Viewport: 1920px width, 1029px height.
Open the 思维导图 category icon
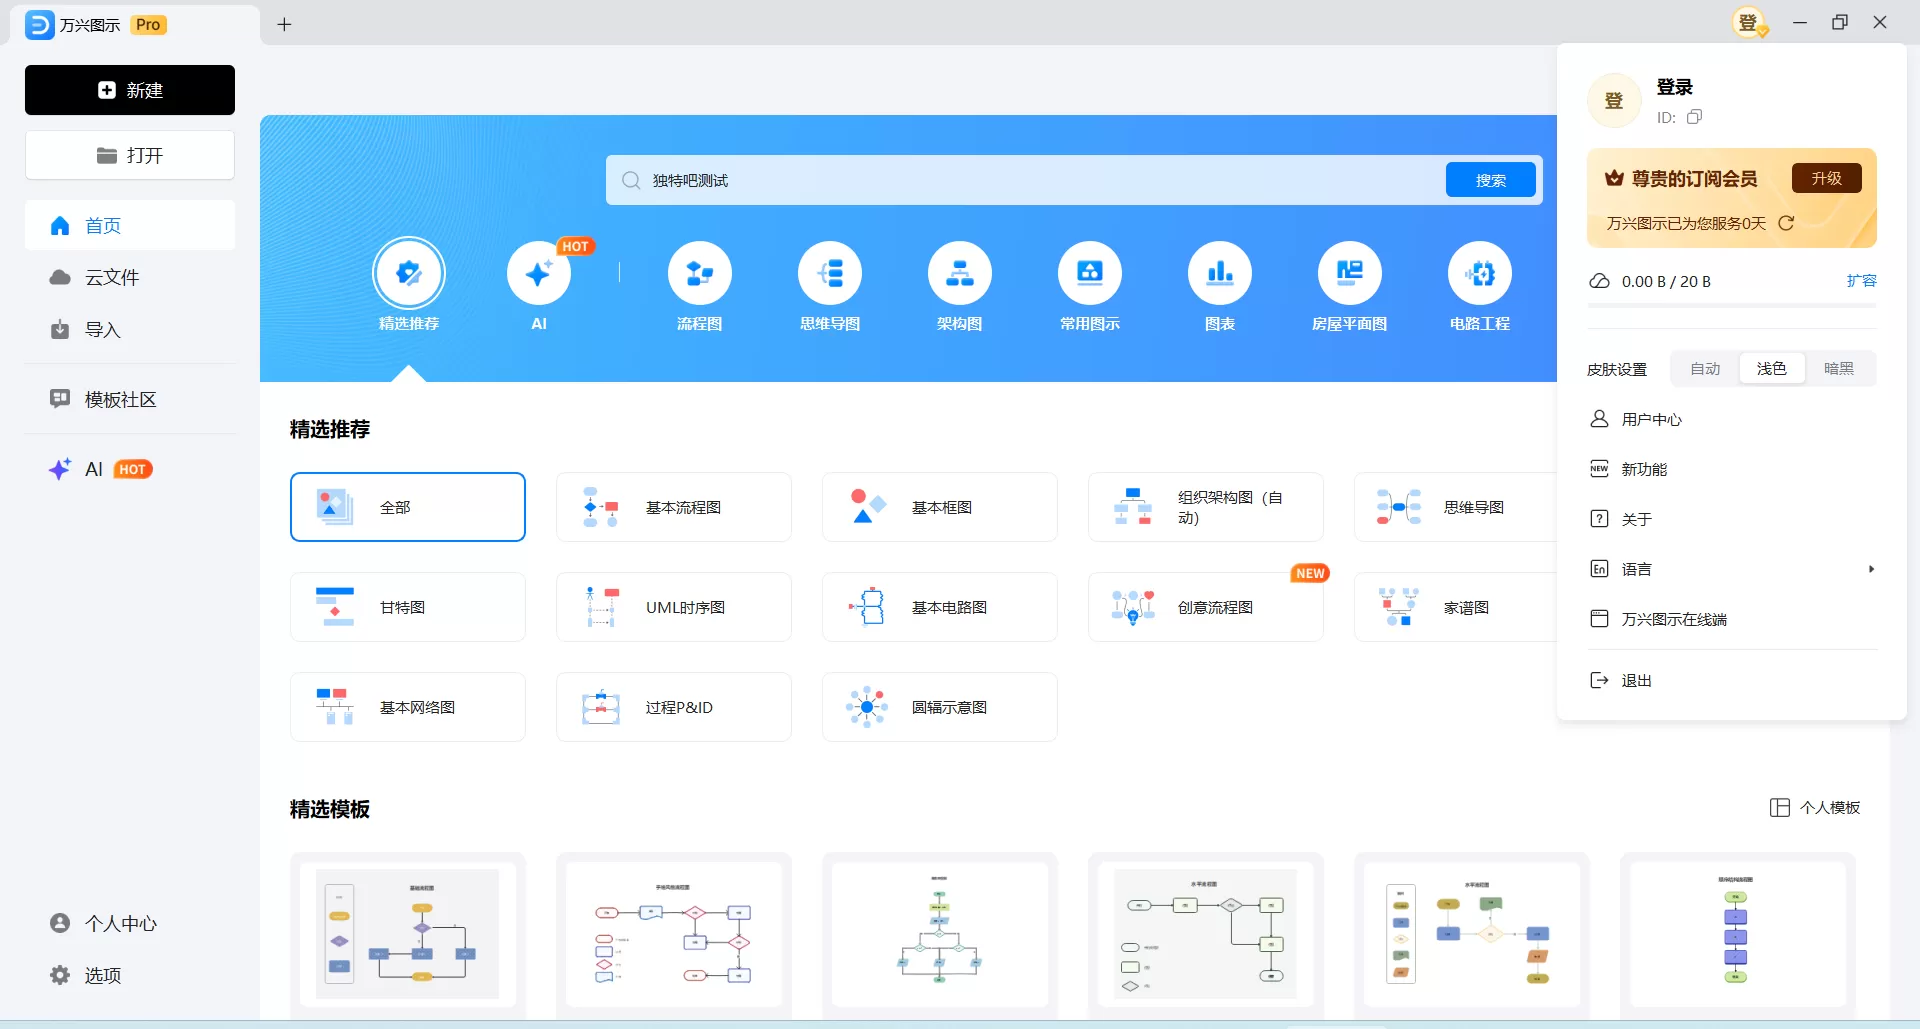point(829,272)
